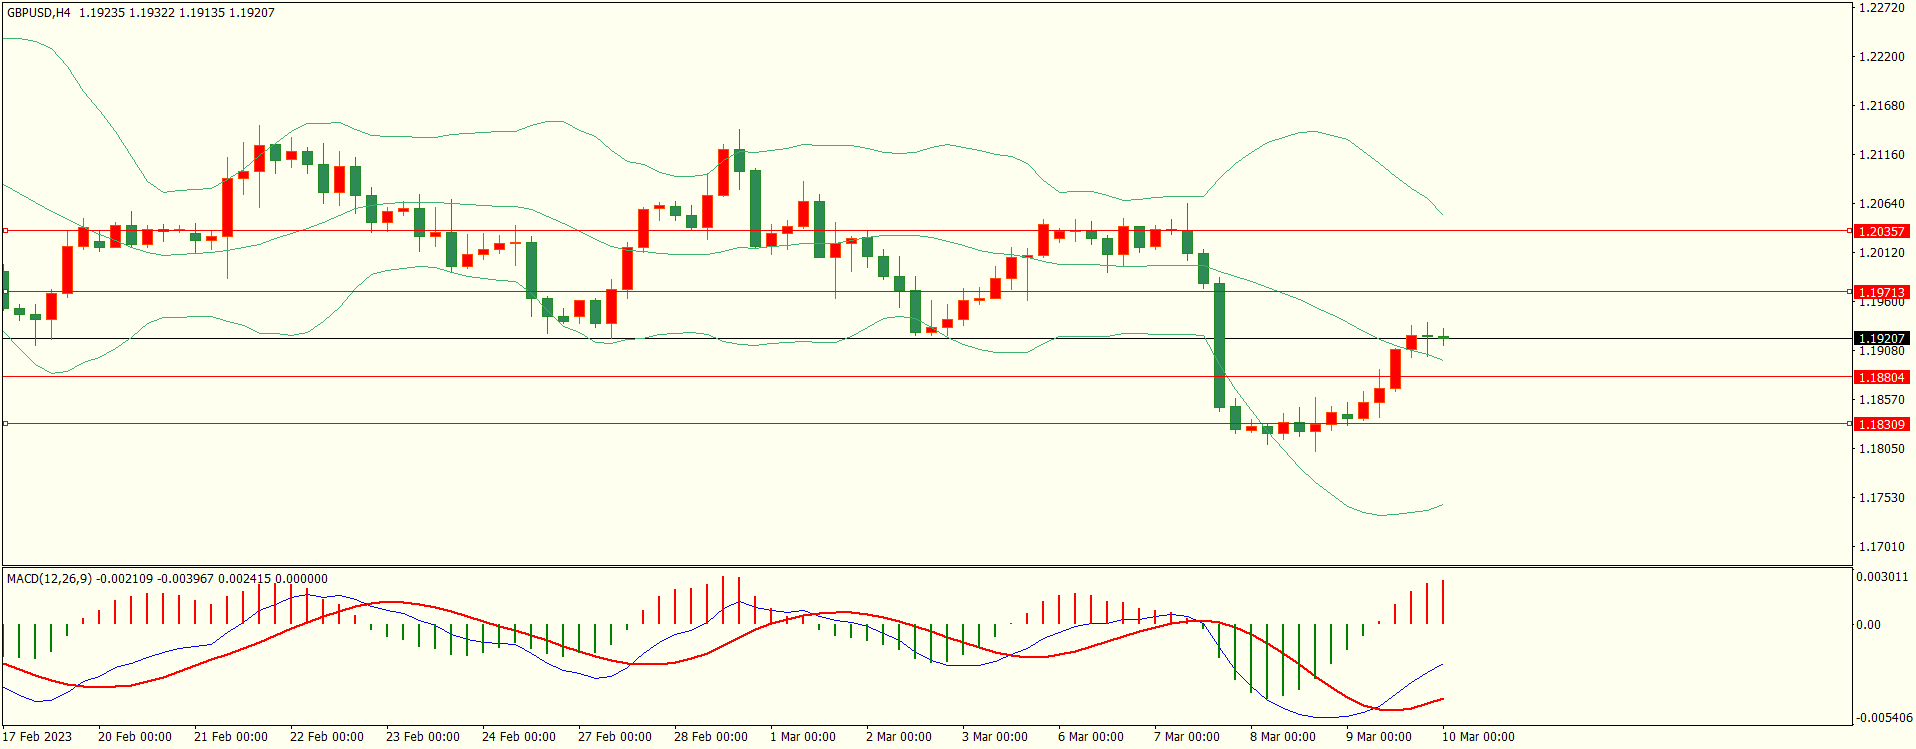The image size is (1916, 749).
Task: Click the 1.22720 price axis label
Action: pos(1881,8)
